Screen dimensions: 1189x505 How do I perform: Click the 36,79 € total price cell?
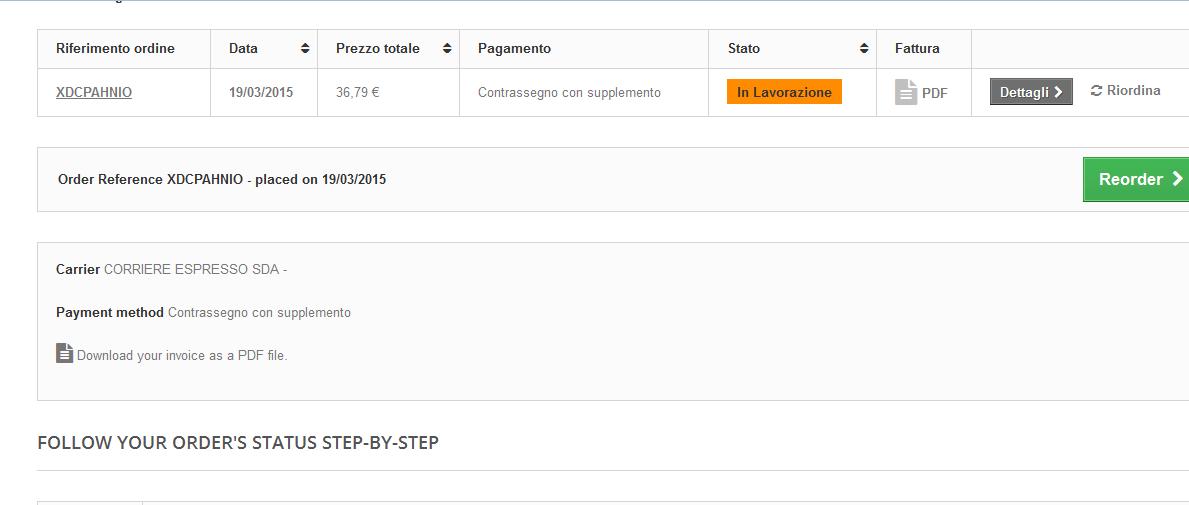pyautogui.click(x=357, y=92)
